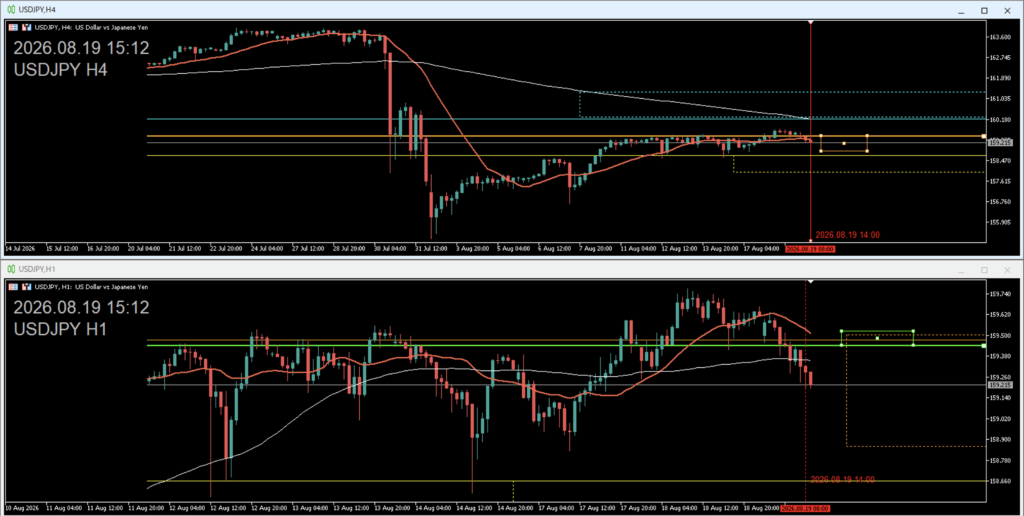Click price level 159.740 on H1 axis
This screenshot has height=516, width=1024.
tap(1001, 294)
